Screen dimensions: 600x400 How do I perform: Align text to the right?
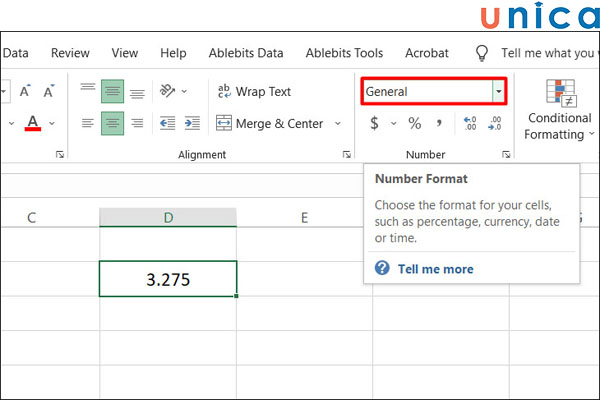[x=137, y=124]
